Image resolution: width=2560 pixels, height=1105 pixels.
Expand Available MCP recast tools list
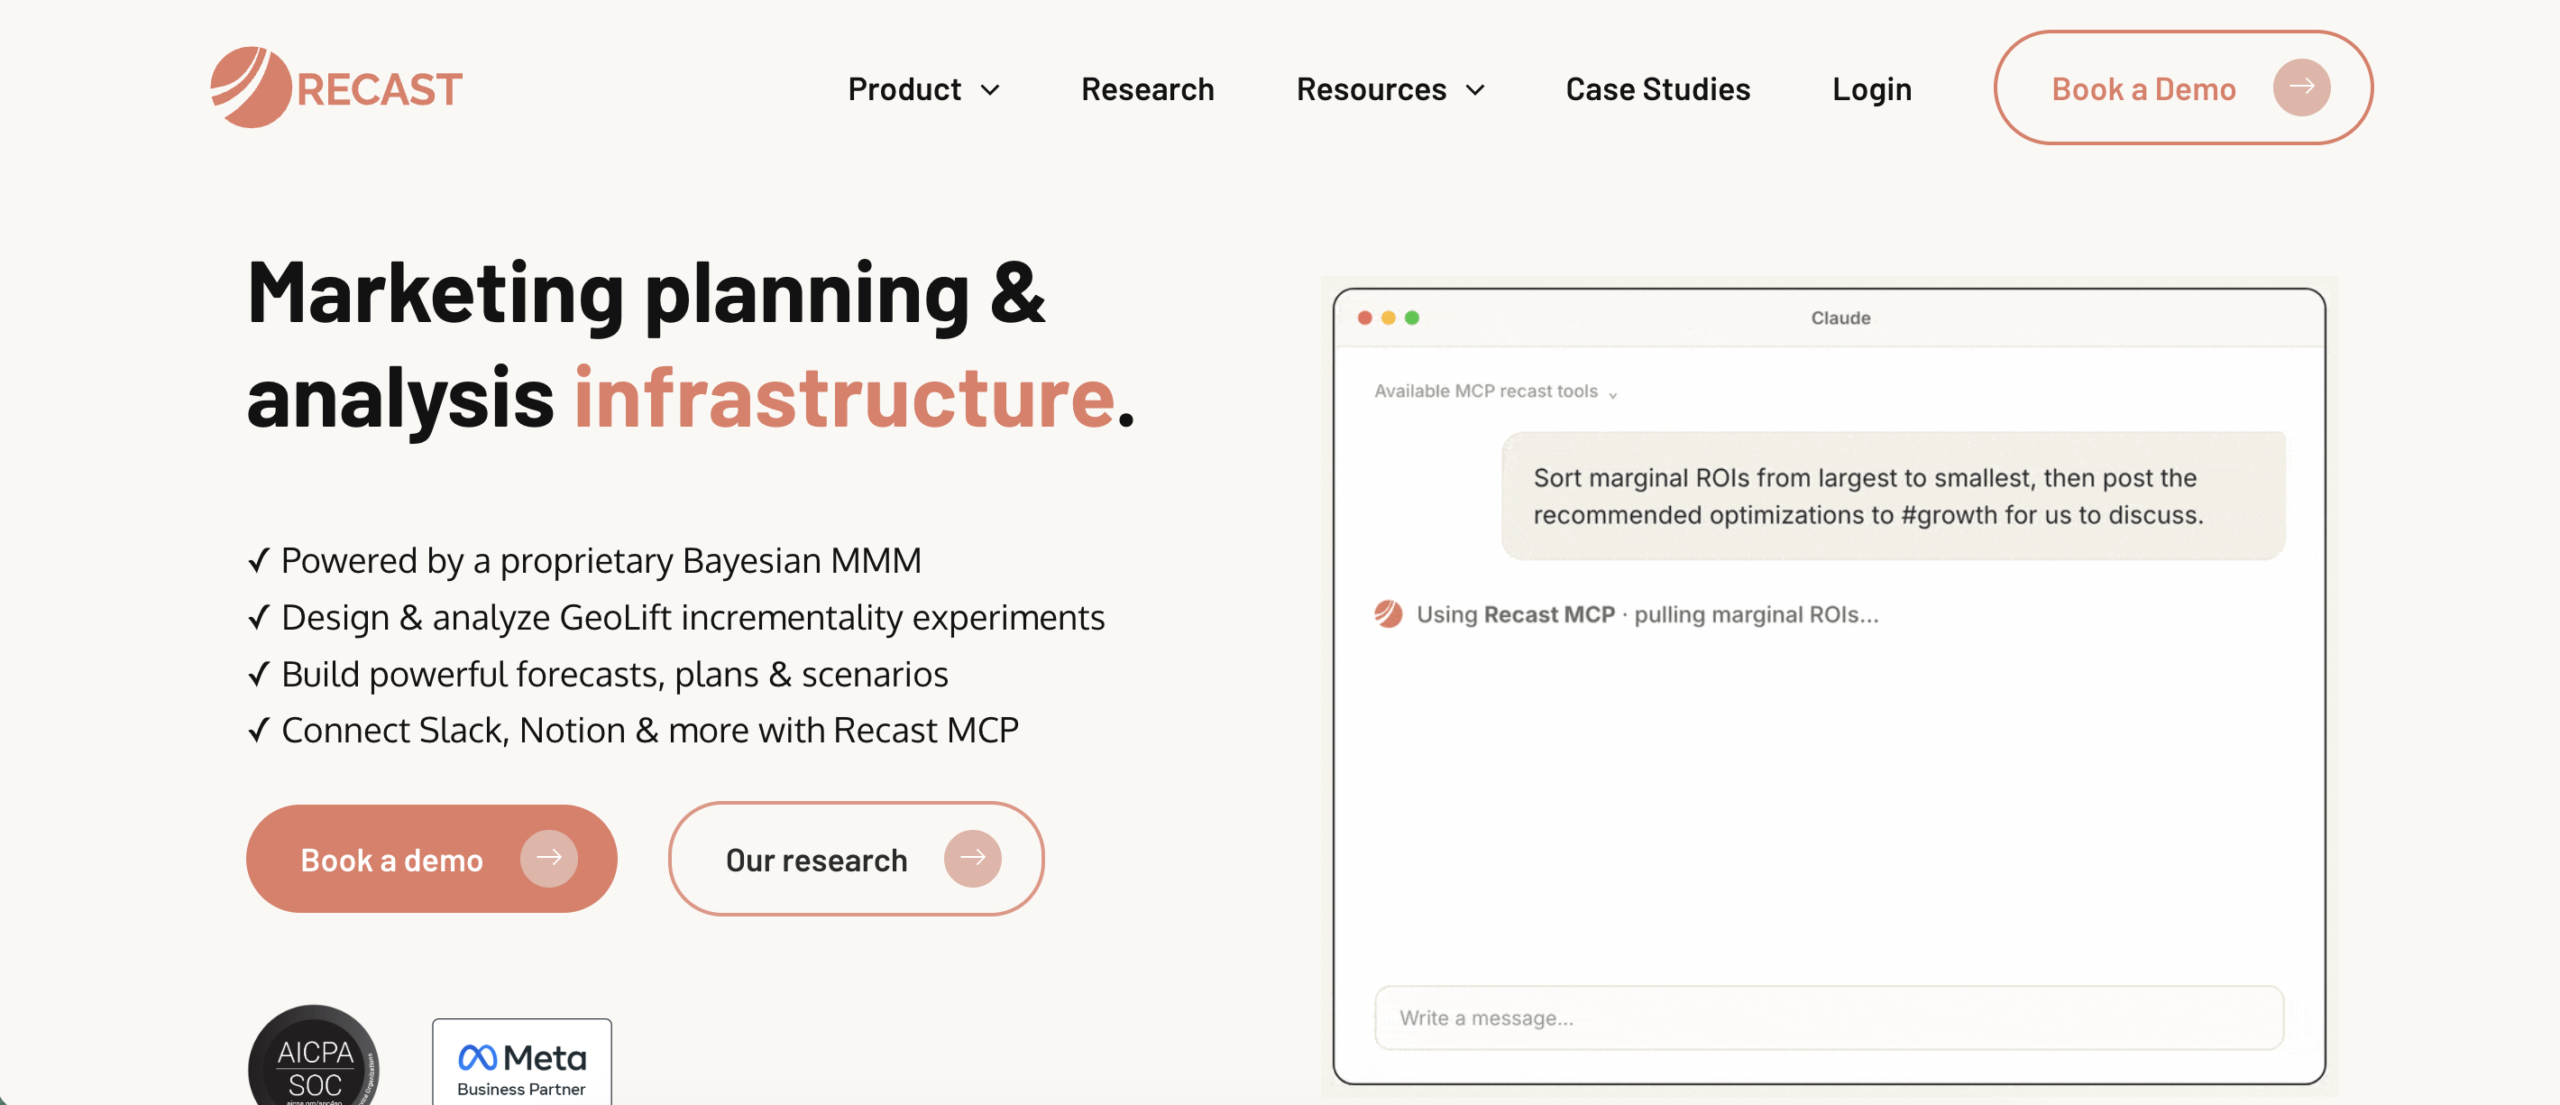click(1496, 391)
